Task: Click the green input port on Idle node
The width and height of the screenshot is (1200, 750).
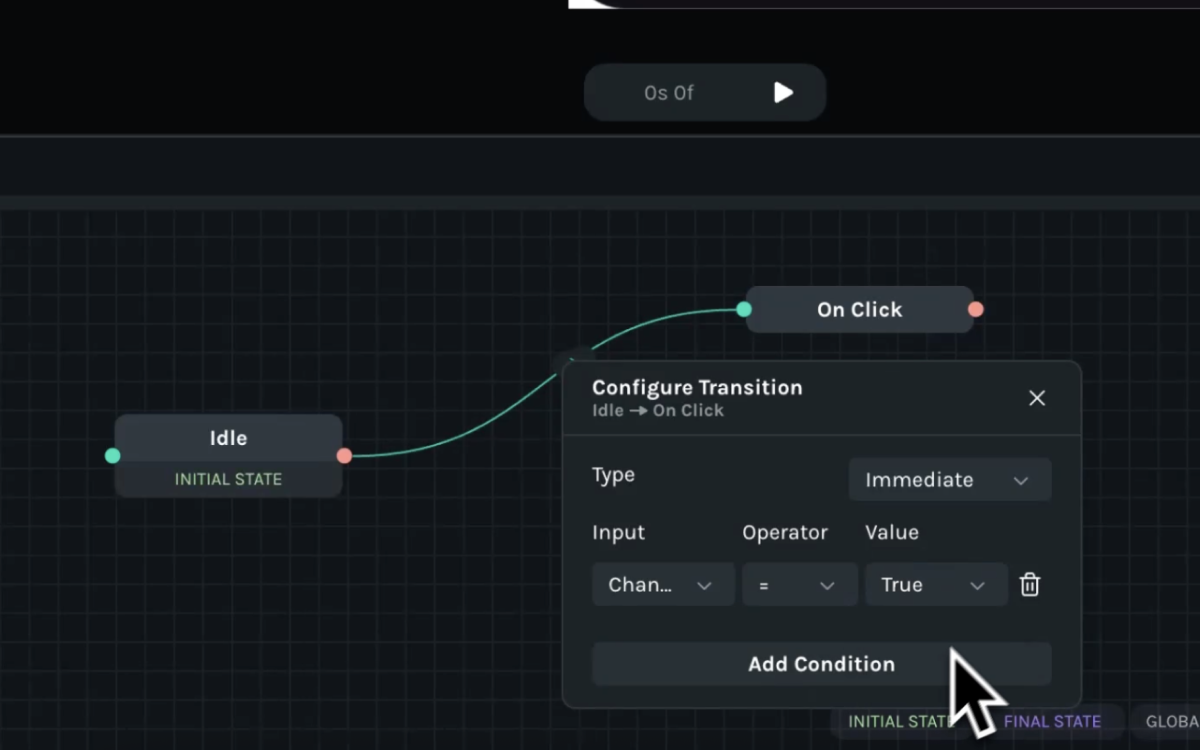Action: tap(113, 456)
